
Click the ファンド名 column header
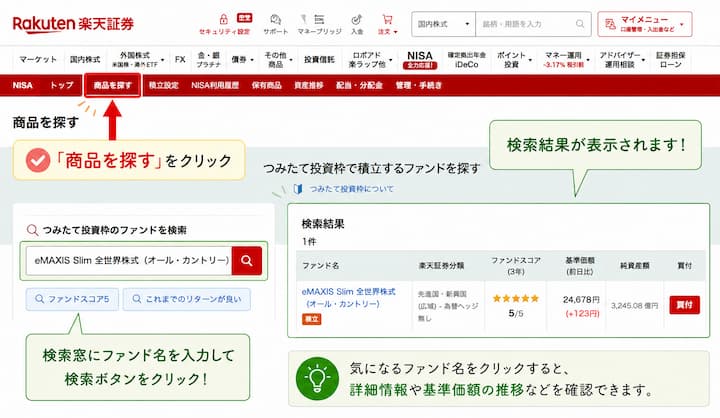[321, 265]
